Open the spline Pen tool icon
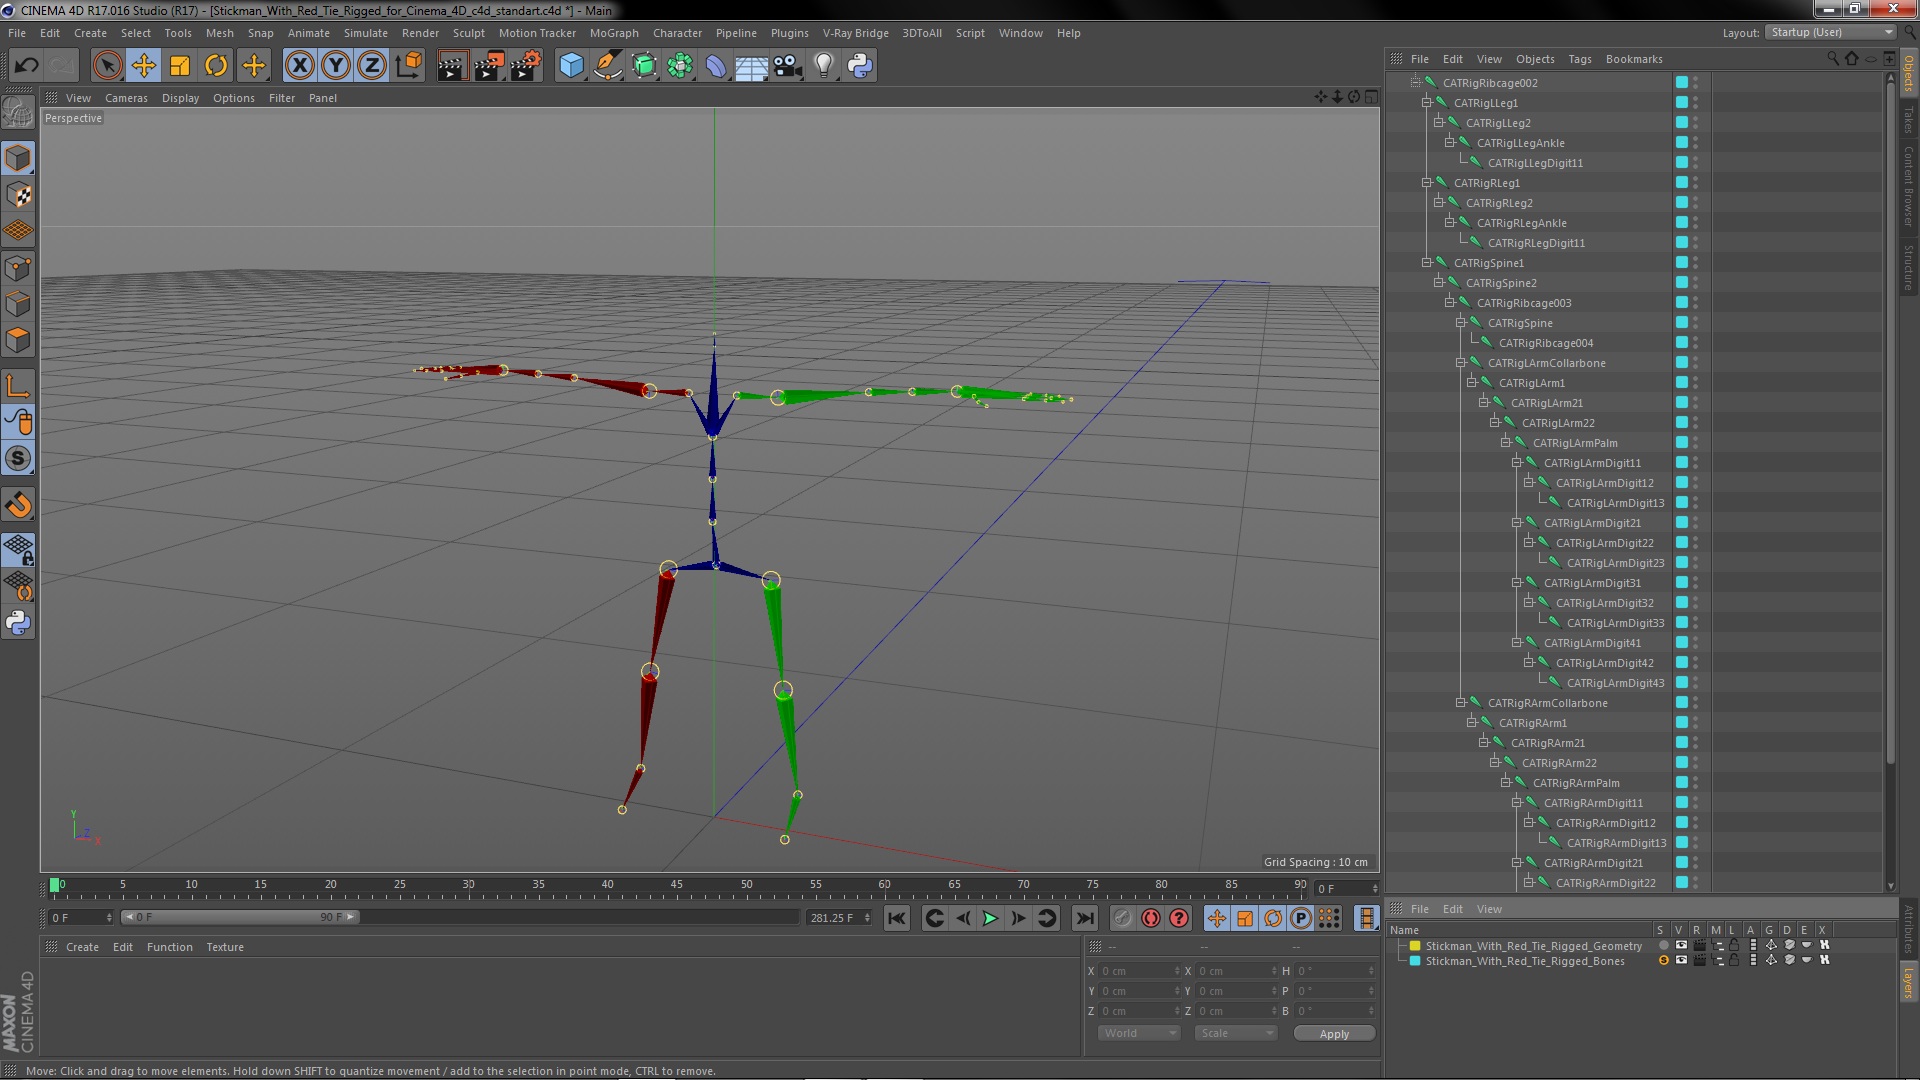This screenshot has height=1080, width=1920. (607, 66)
